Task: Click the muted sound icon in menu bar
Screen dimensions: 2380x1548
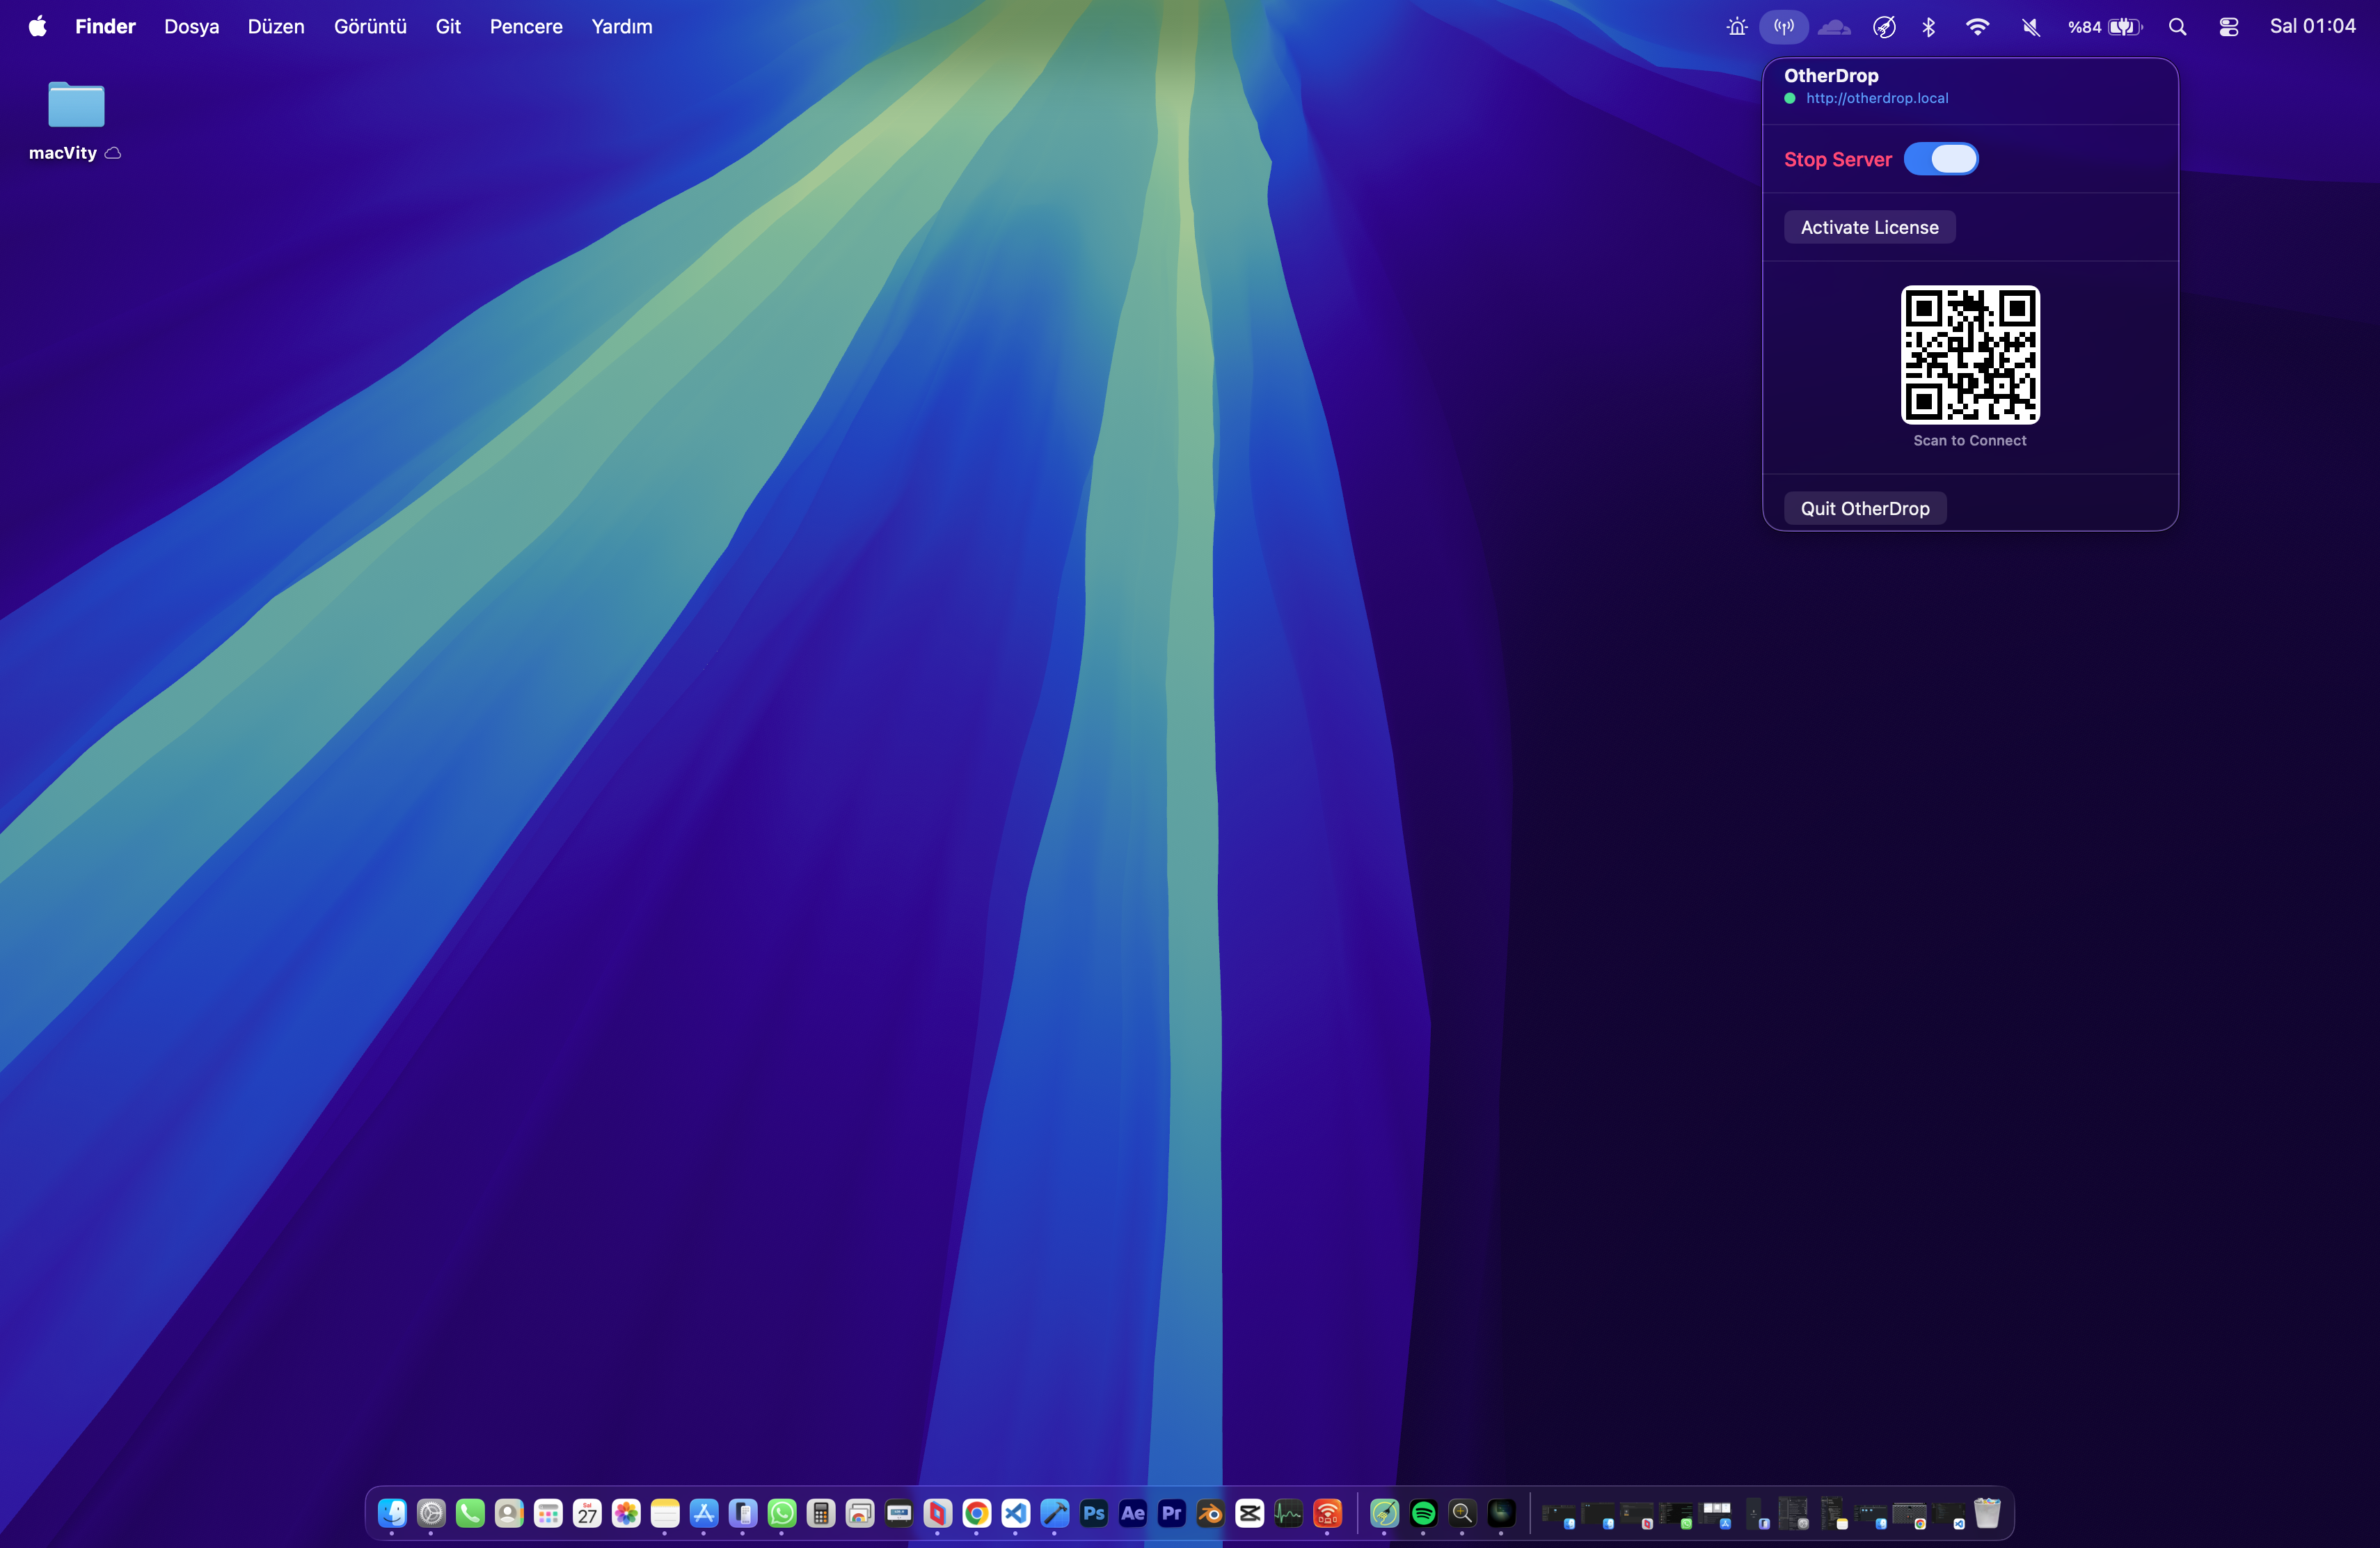Action: coord(2030,27)
